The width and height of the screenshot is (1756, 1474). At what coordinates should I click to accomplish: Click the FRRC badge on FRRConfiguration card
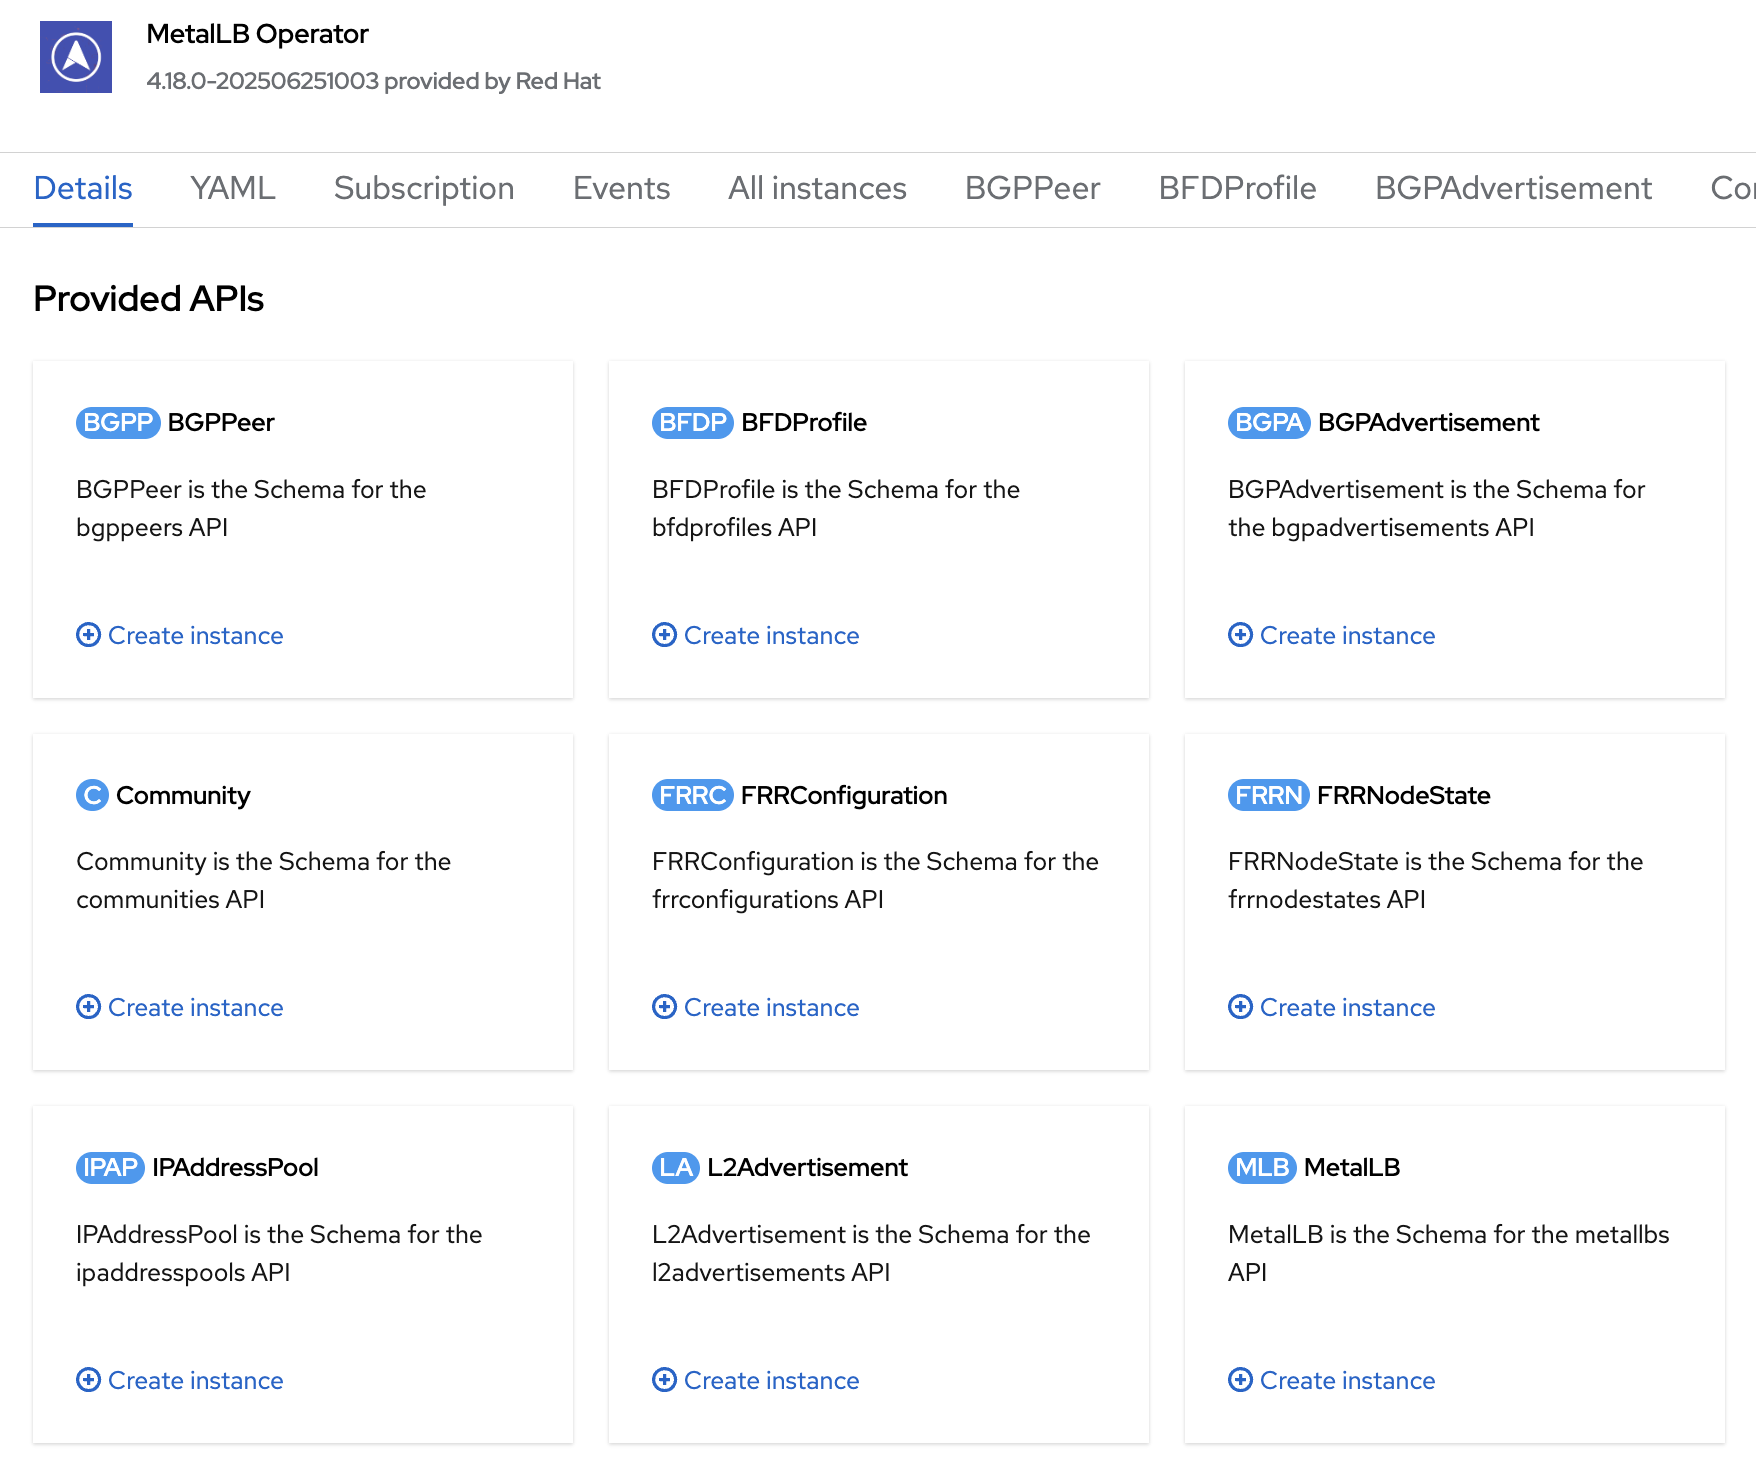click(x=692, y=795)
